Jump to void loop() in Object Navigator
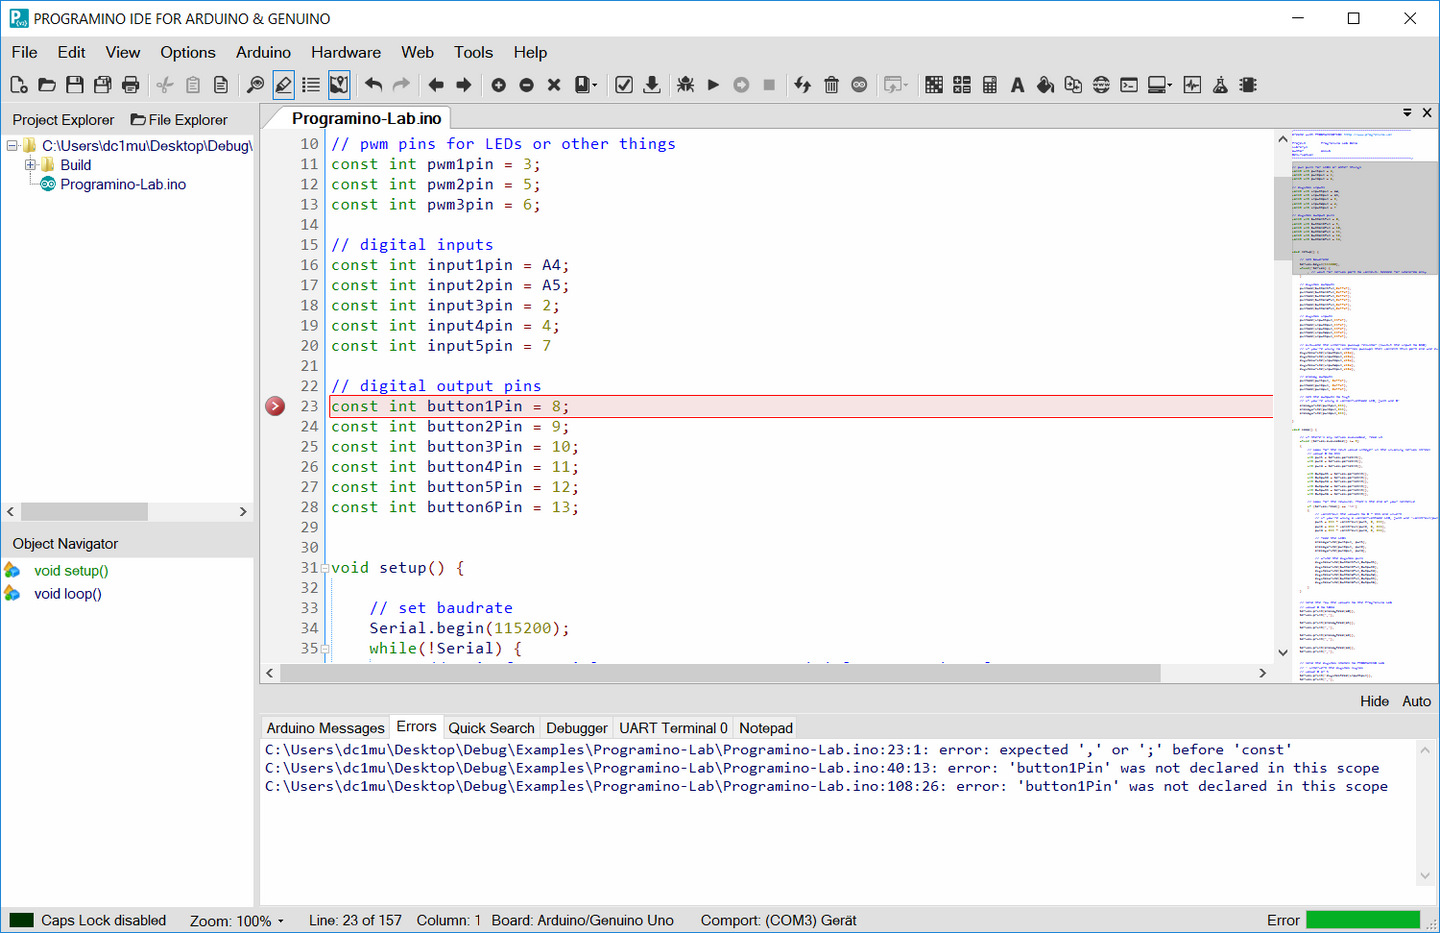1440x933 pixels. (68, 594)
